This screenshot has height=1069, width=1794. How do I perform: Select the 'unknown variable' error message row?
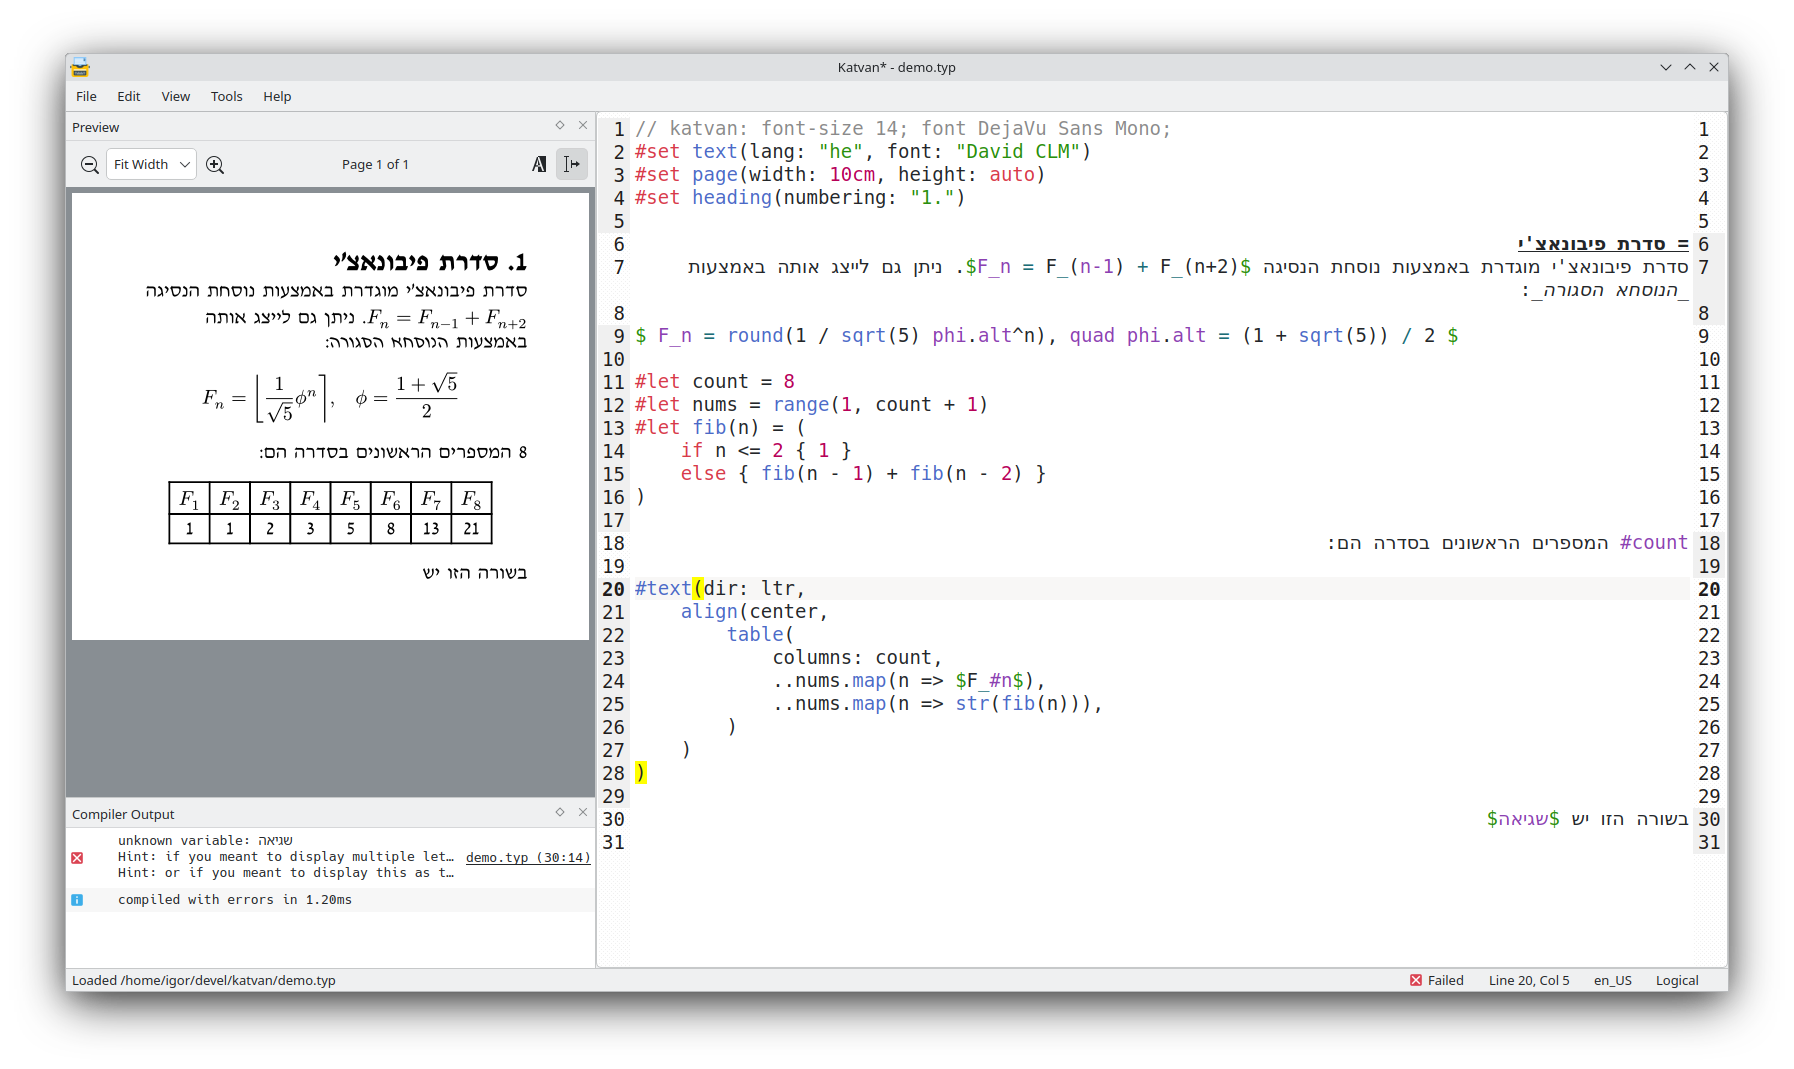(330, 858)
